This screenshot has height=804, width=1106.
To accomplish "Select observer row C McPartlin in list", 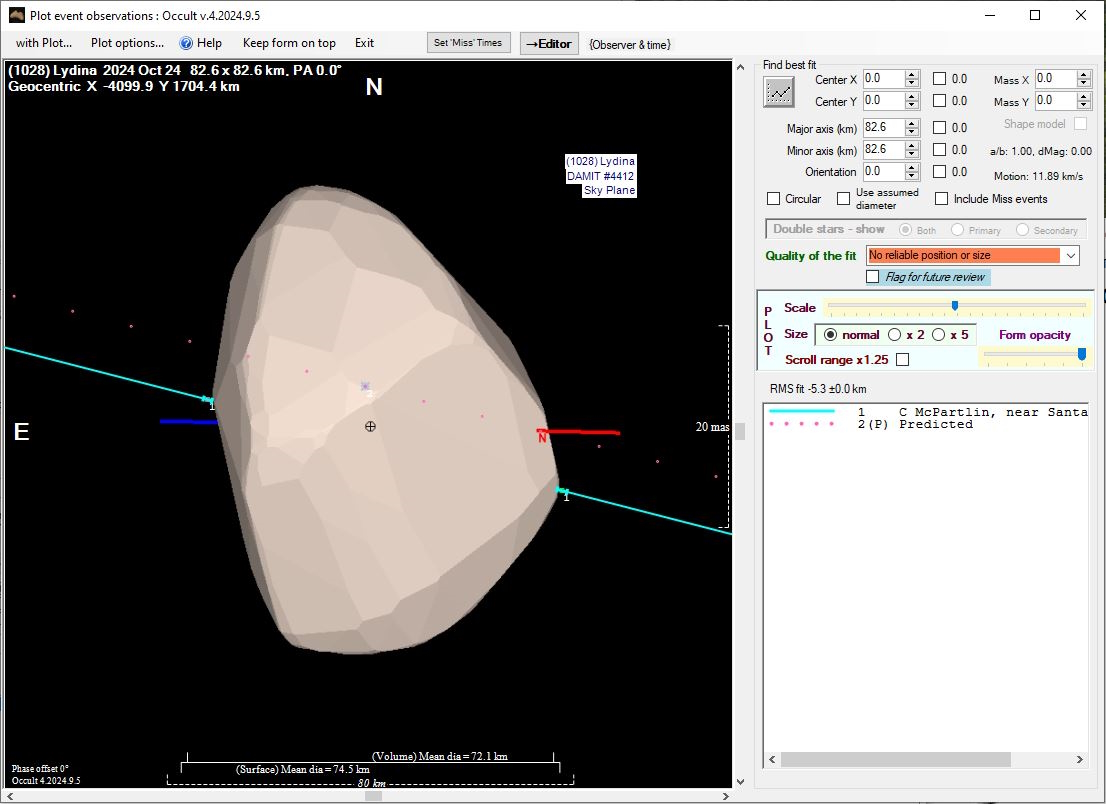I will 927,412.
